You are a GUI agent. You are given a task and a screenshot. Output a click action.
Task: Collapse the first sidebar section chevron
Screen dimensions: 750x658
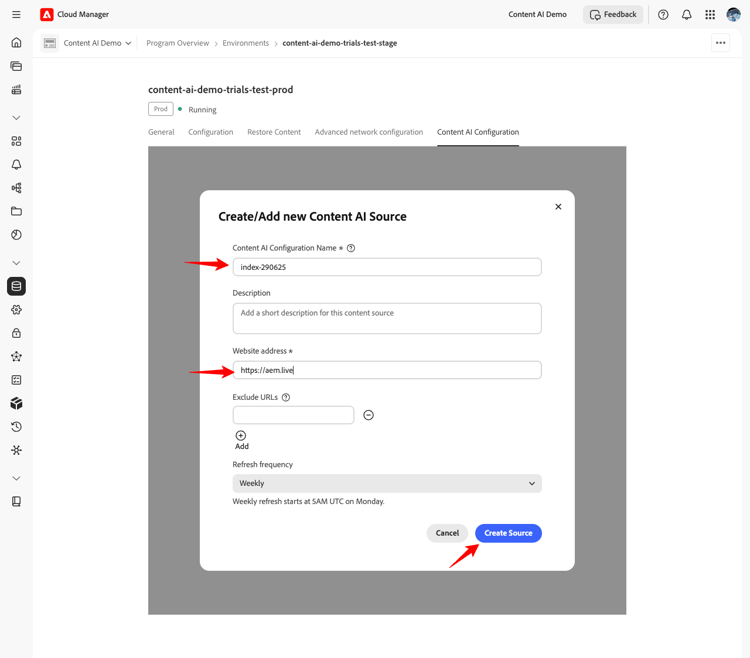pyautogui.click(x=16, y=118)
